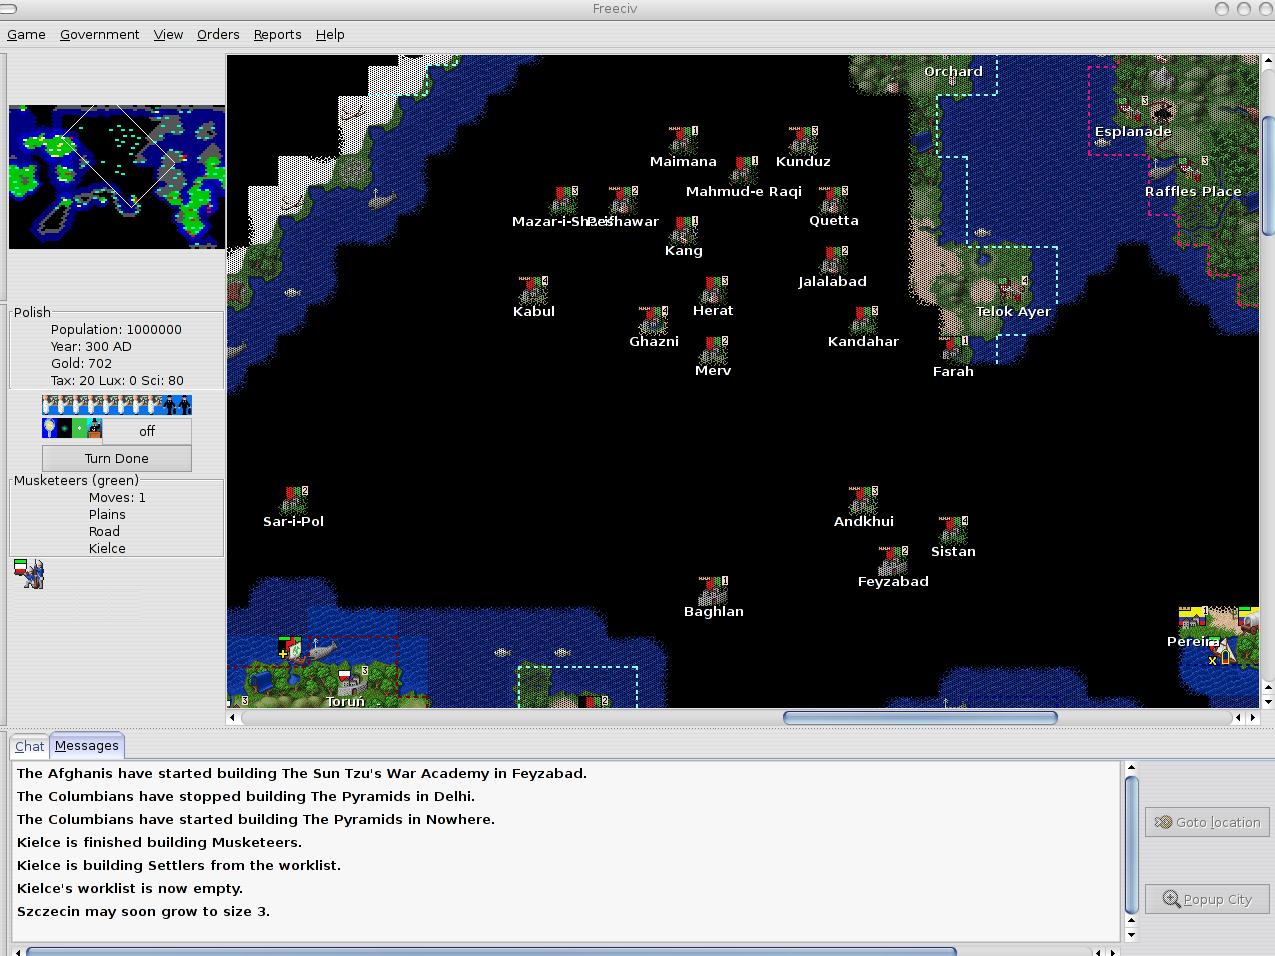Click the messages vertical scrollbar thumb
The height and width of the screenshot is (956, 1275).
point(1131,846)
